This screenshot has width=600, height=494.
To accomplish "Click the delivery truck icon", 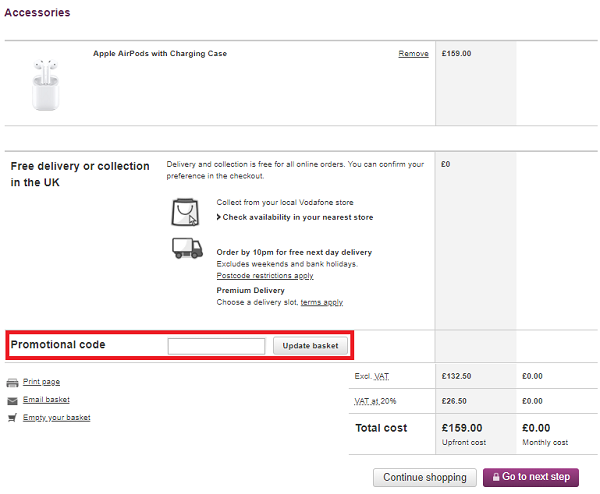I will (x=187, y=248).
